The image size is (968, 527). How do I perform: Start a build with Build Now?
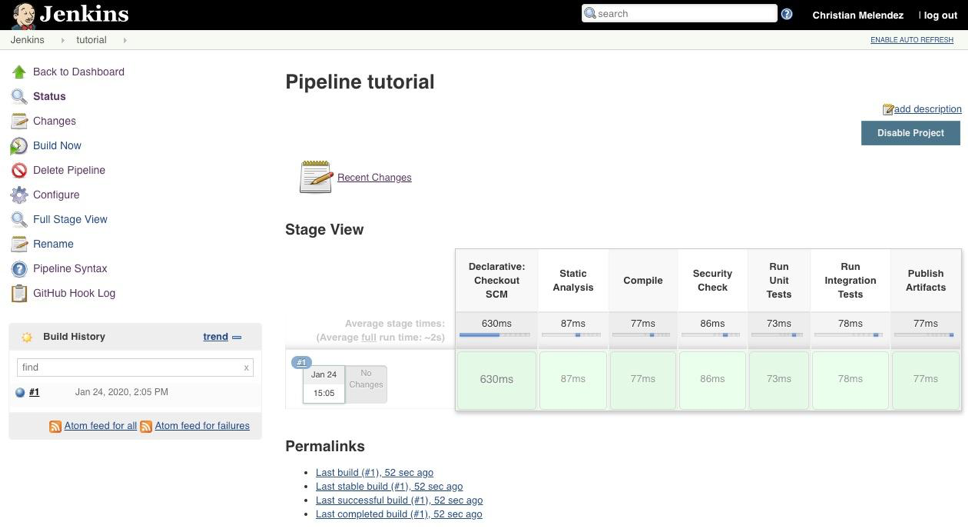pos(57,146)
